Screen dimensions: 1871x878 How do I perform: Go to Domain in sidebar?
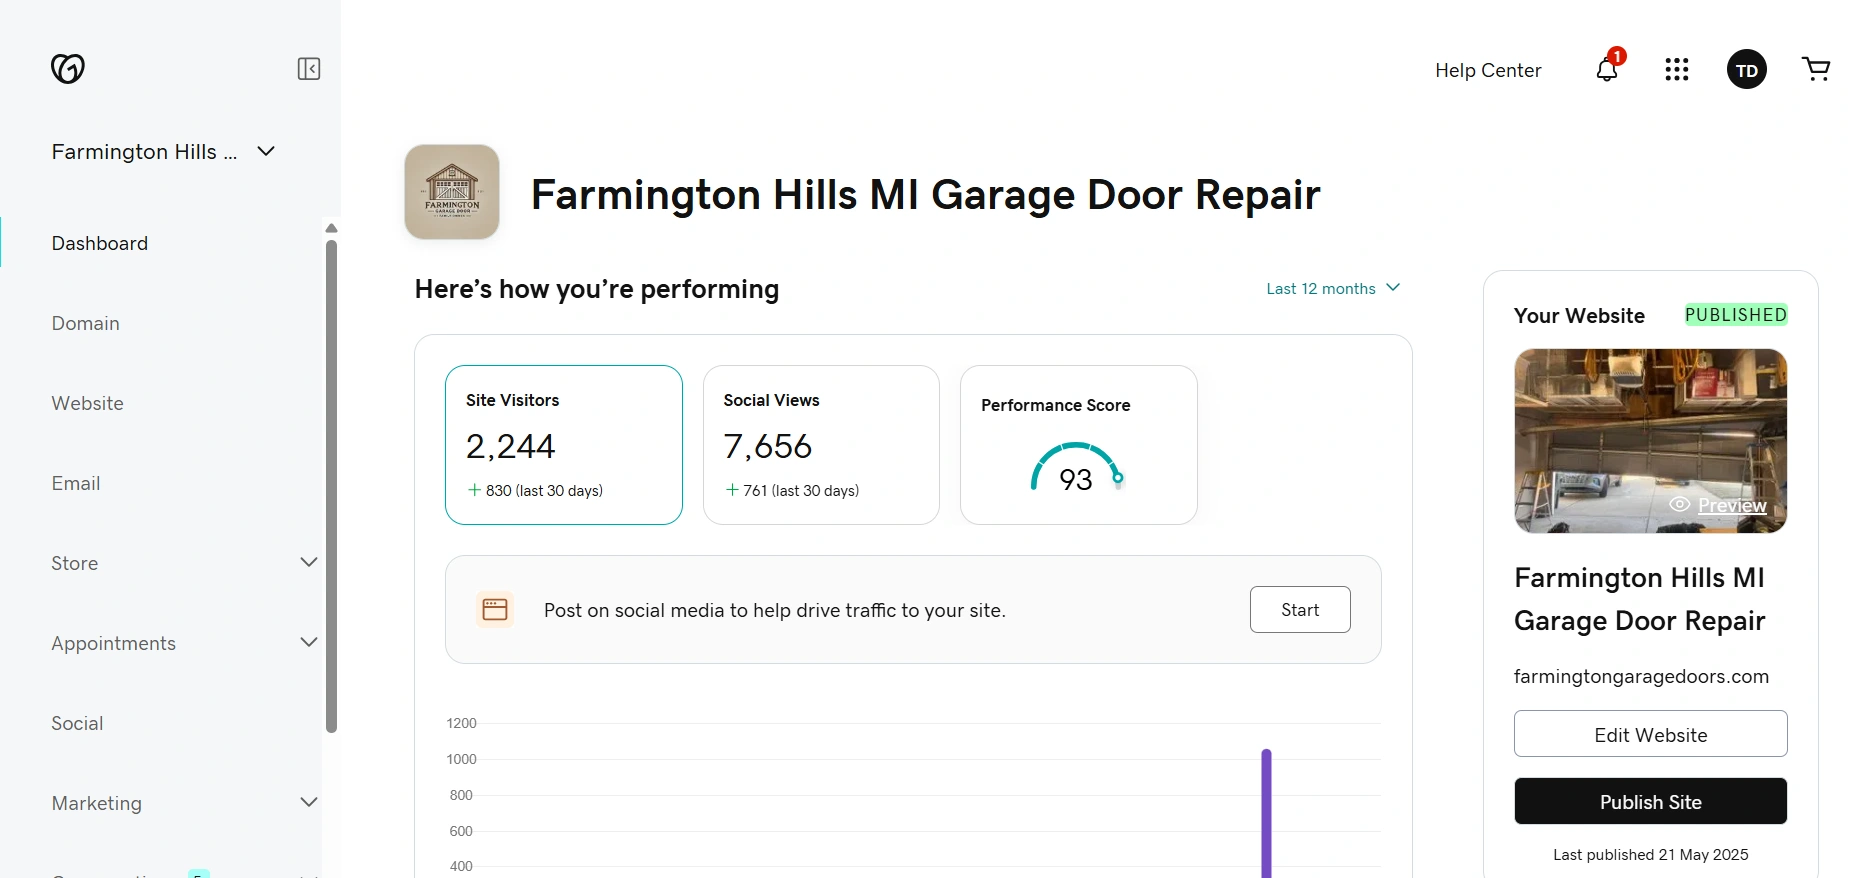click(86, 324)
